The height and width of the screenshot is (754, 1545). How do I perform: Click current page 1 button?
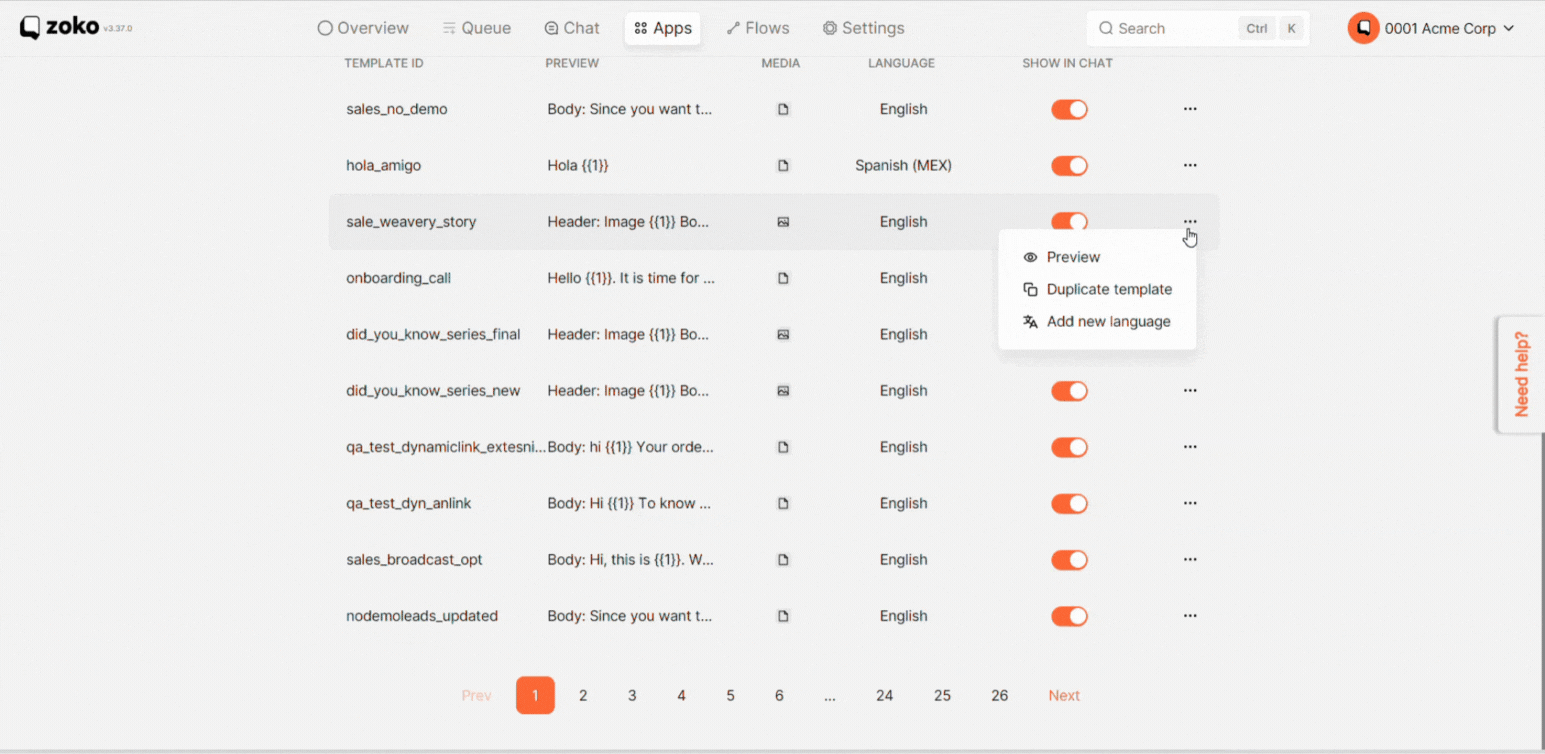pyautogui.click(x=535, y=695)
